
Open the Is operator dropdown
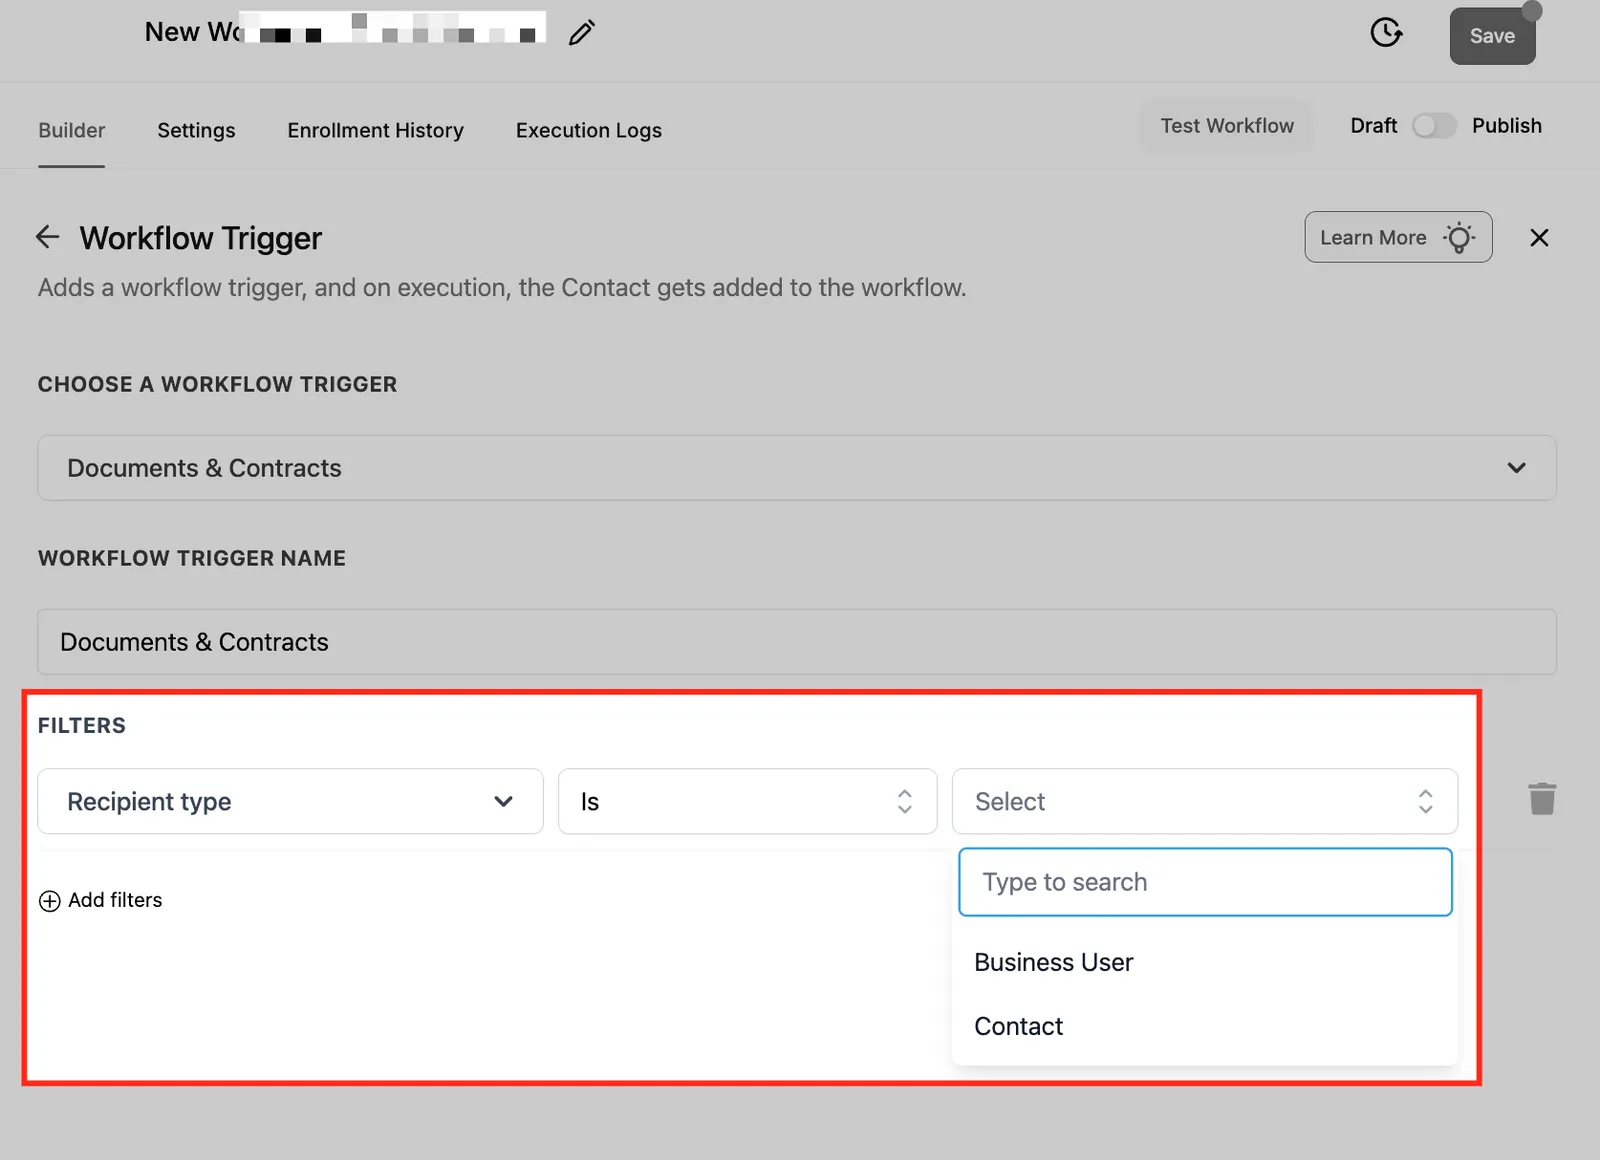click(x=747, y=801)
